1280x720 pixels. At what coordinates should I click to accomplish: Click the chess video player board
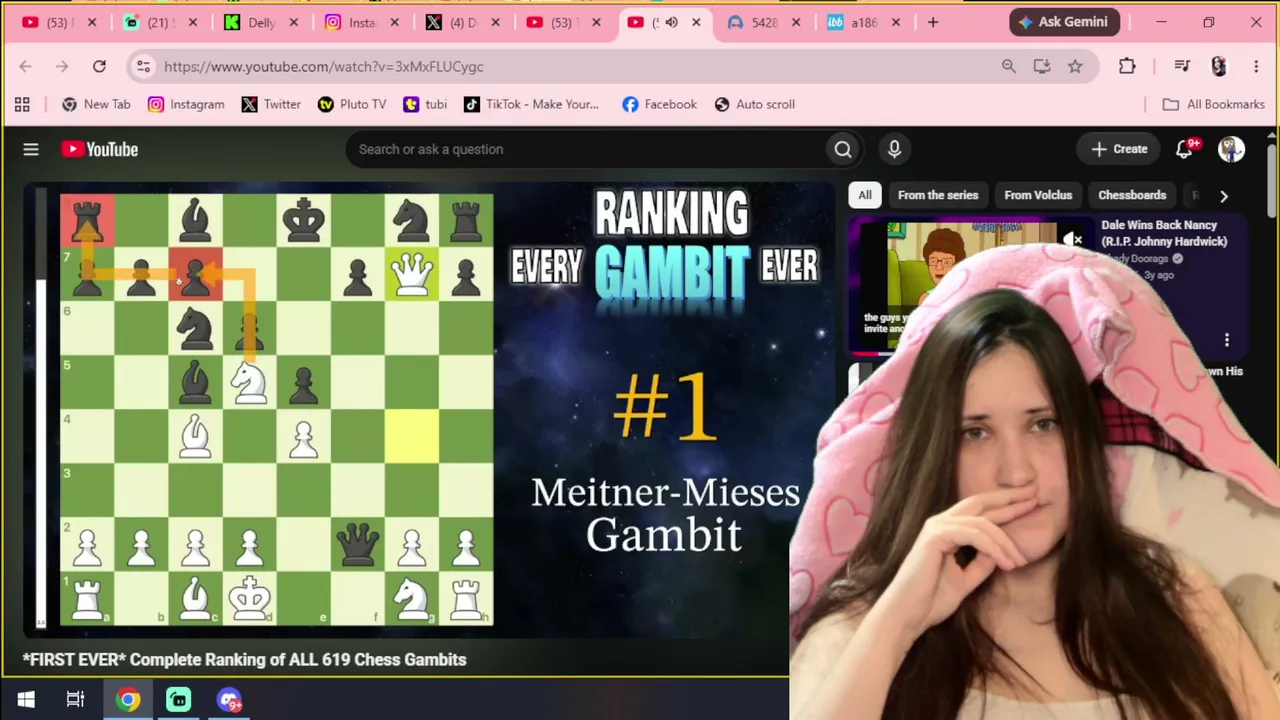tap(276, 410)
